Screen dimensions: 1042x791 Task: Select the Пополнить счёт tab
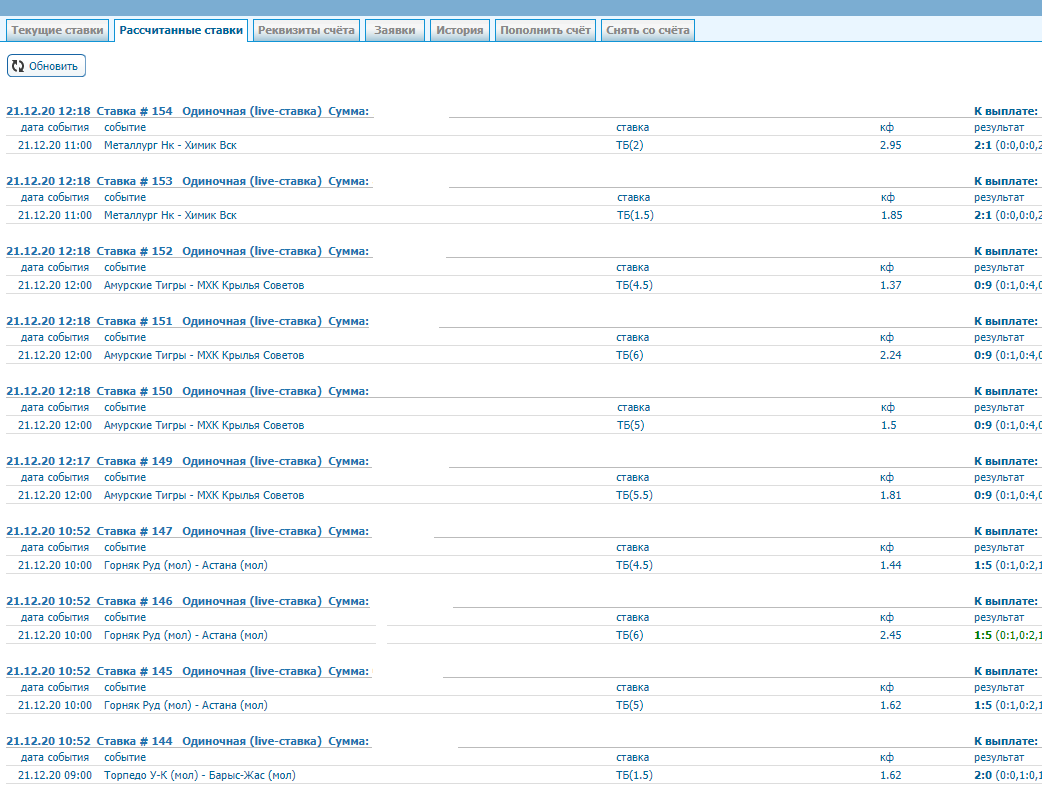pyautogui.click(x=545, y=30)
